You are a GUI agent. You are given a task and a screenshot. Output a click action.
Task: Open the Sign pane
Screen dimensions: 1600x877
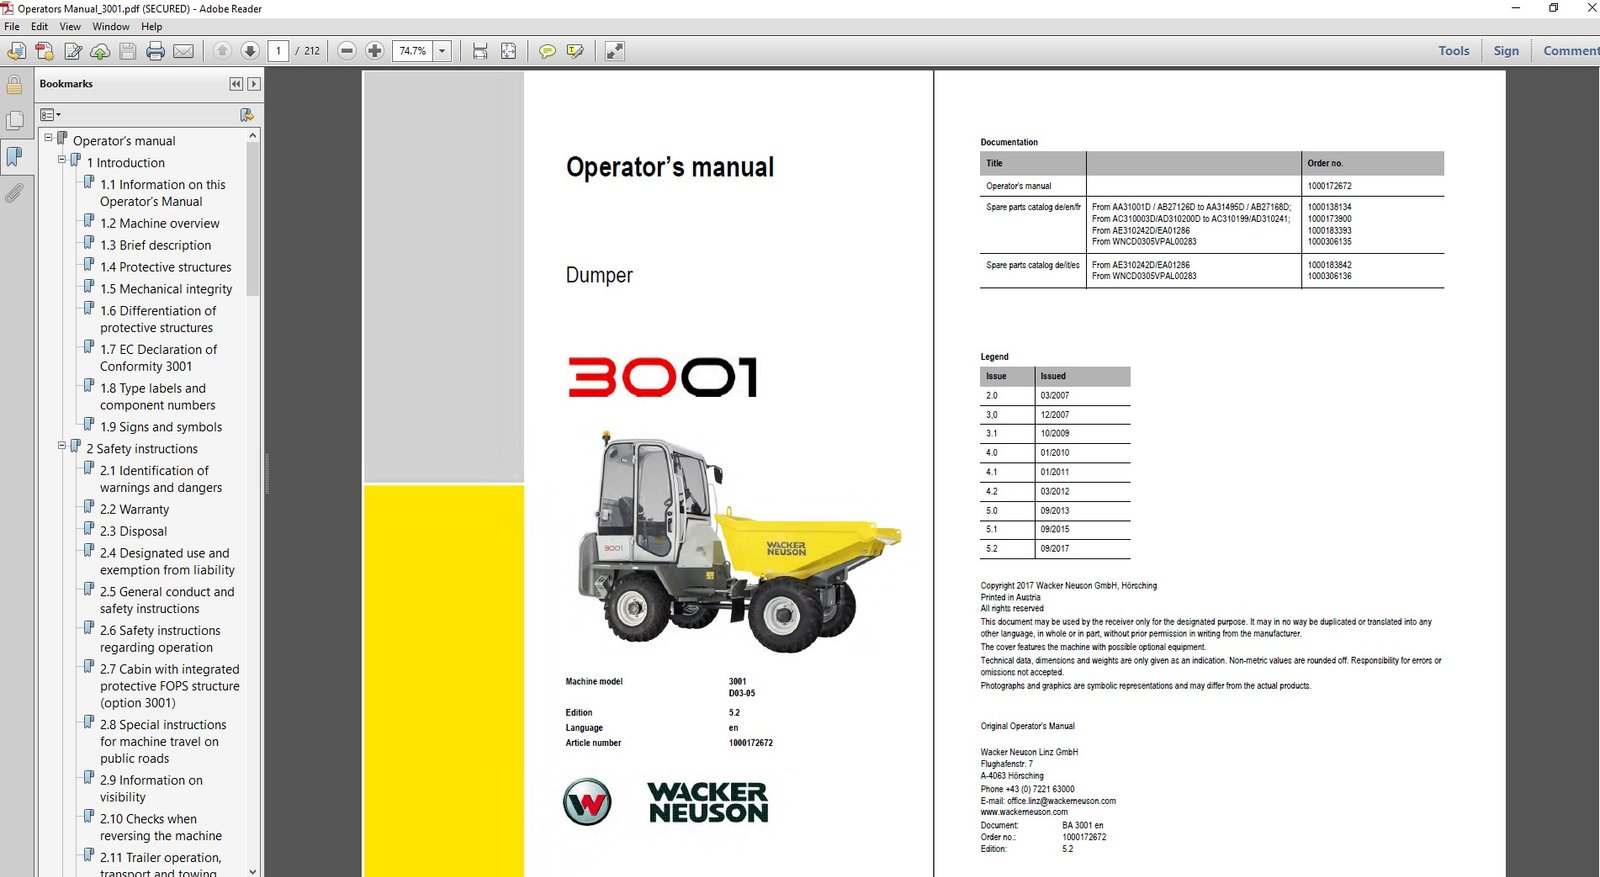[x=1506, y=51]
